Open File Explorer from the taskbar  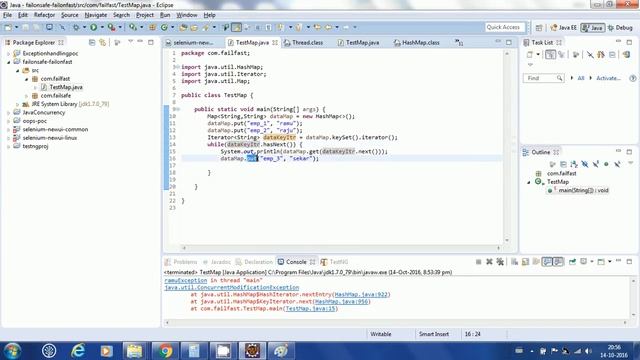[134, 351]
